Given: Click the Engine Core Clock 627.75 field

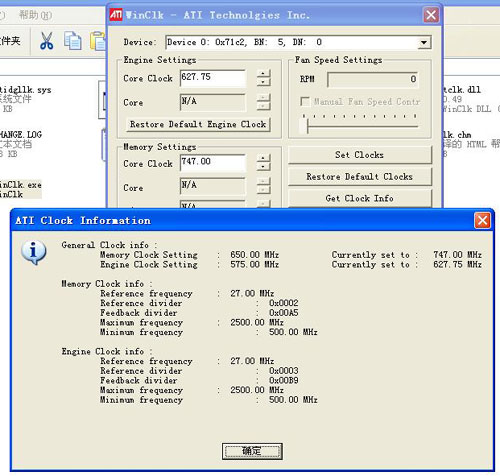Looking at the screenshot, I should click(213, 78).
